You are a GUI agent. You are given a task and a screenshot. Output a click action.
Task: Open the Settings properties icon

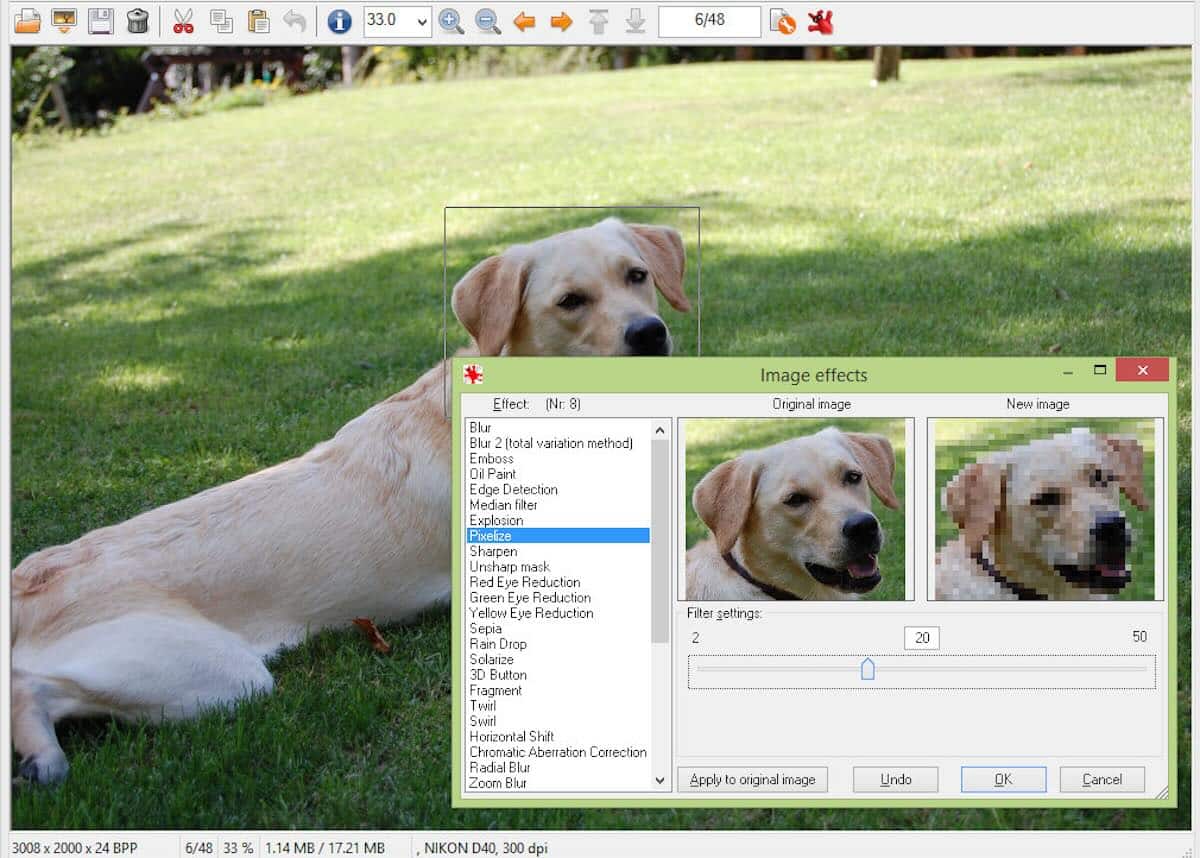click(x=783, y=21)
